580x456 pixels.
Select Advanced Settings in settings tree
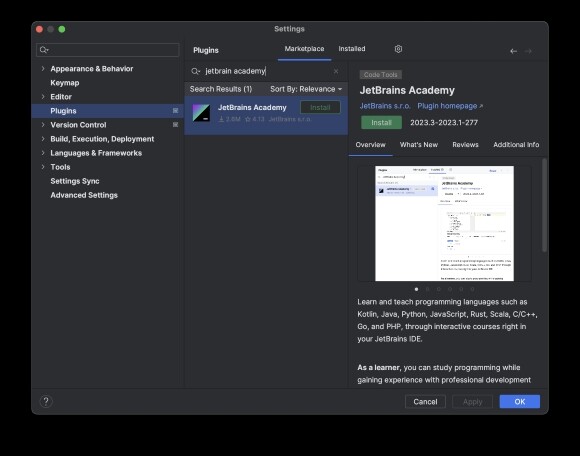pos(84,195)
